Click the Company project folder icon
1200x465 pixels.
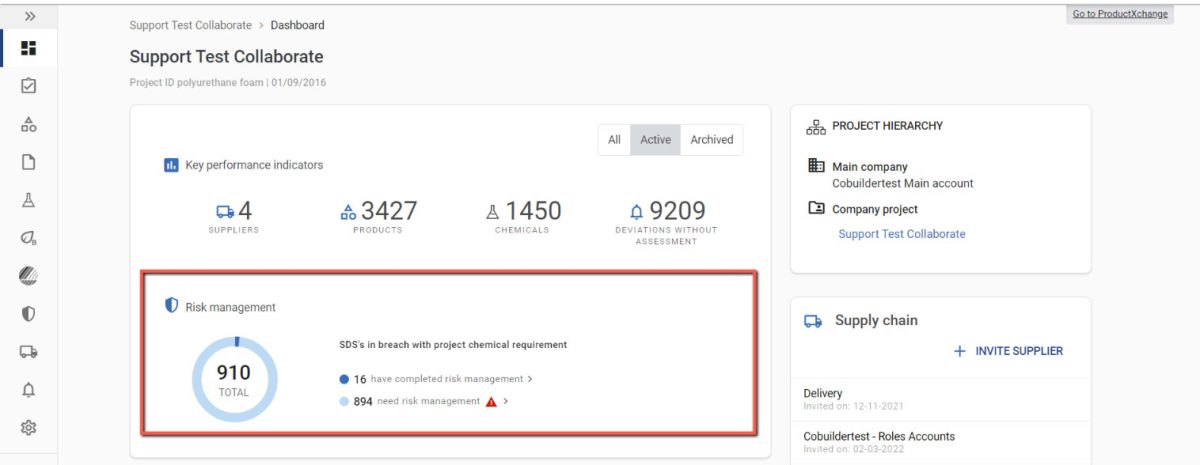(816, 209)
